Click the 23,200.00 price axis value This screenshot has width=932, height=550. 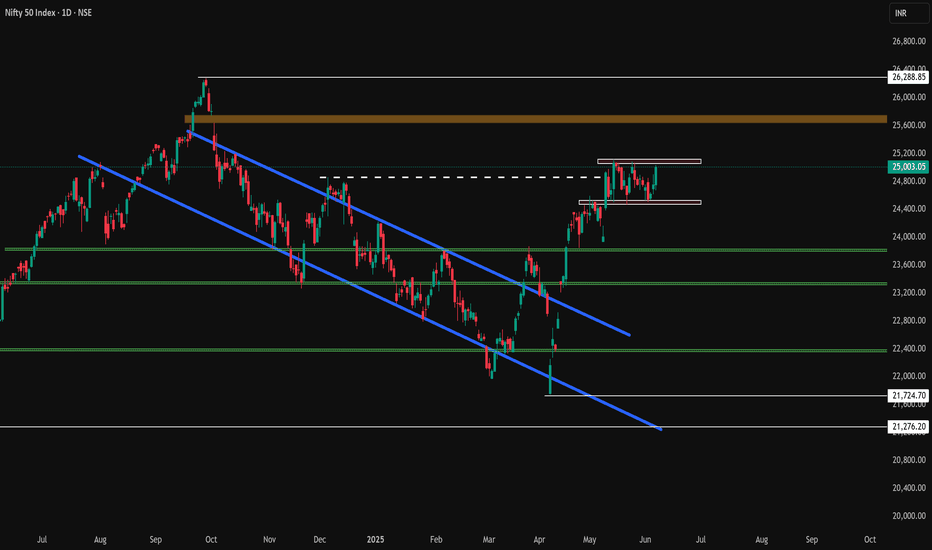tap(909, 293)
